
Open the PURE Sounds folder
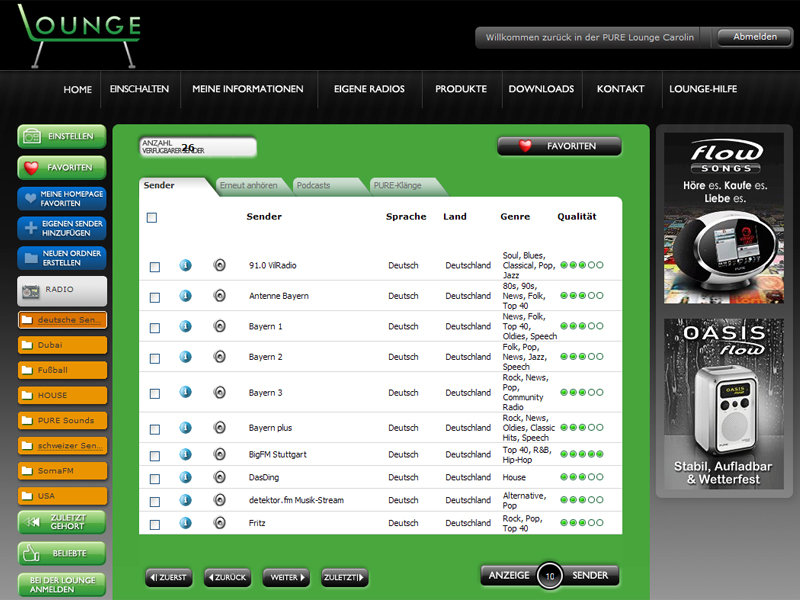pos(62,420)
